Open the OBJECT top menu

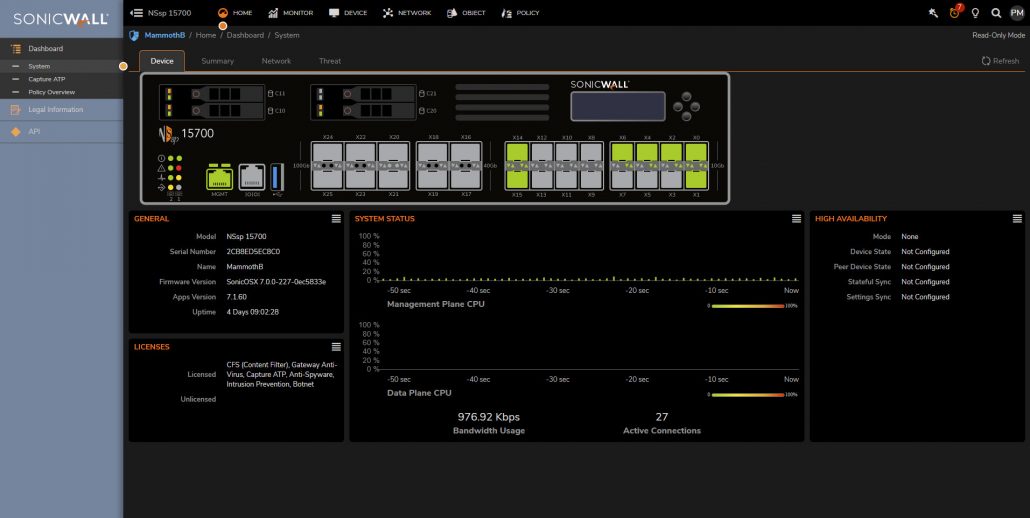(x=466, y=12)
